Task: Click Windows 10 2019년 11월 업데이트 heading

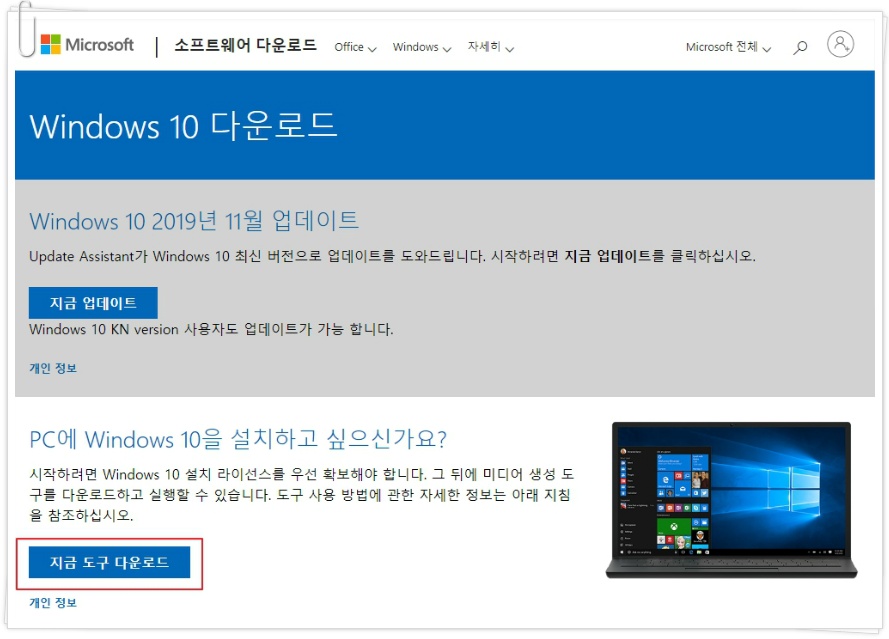Action: (194, 221)
